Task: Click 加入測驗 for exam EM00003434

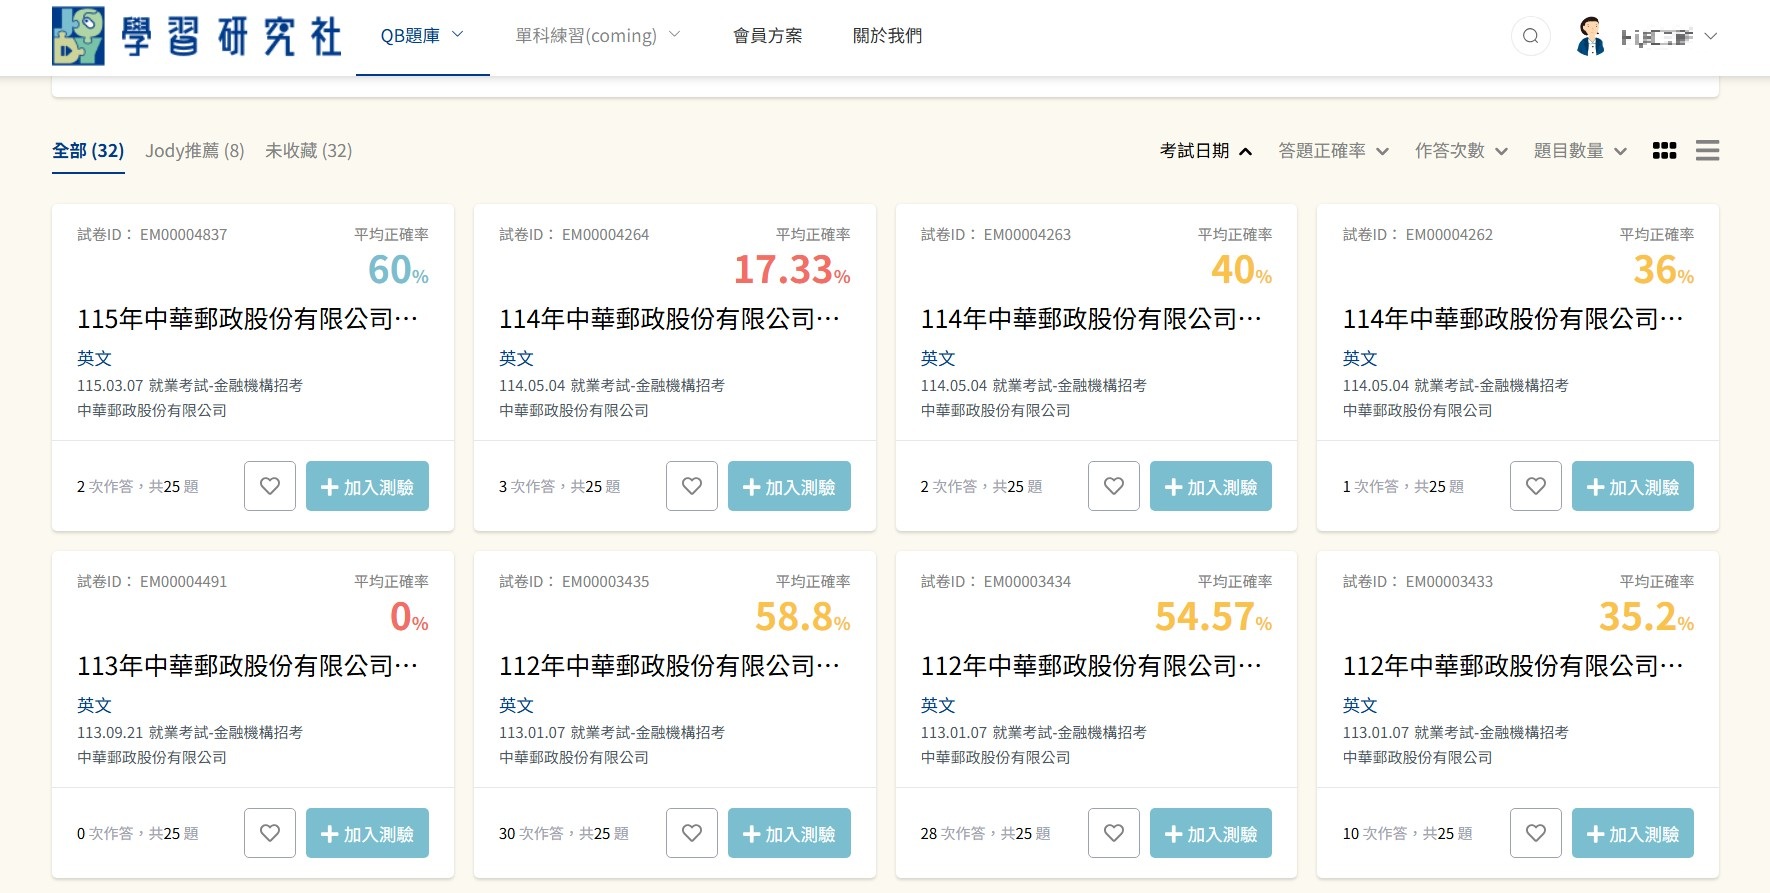Action: pyautogui.click(x=1210, y=833)
